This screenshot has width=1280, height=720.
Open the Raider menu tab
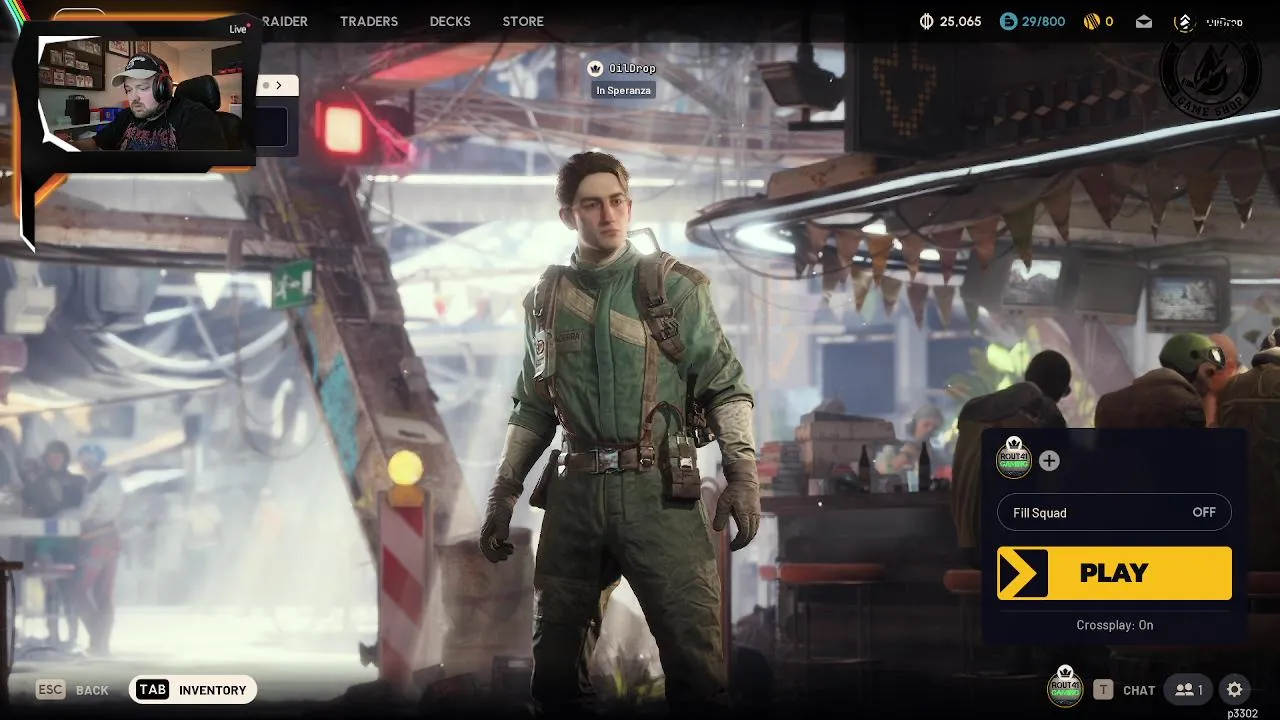[x=283, y=21]
